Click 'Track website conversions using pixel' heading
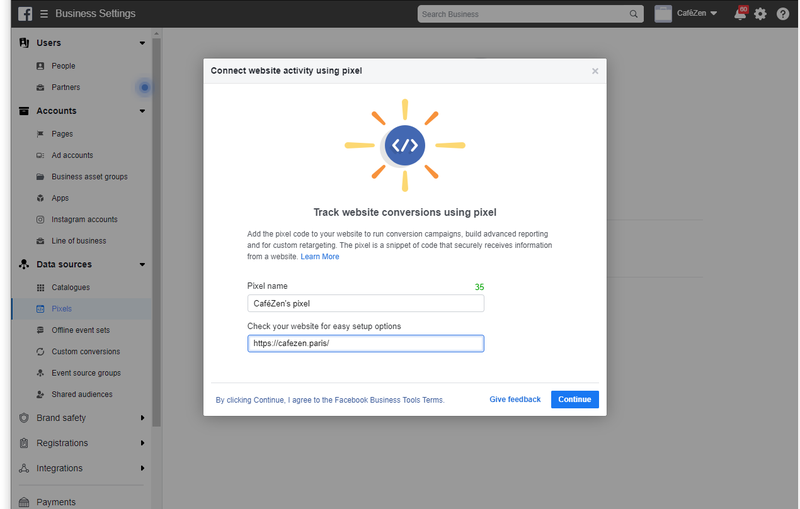The height and width of the screenshot is (509, 800). point(405,212)
